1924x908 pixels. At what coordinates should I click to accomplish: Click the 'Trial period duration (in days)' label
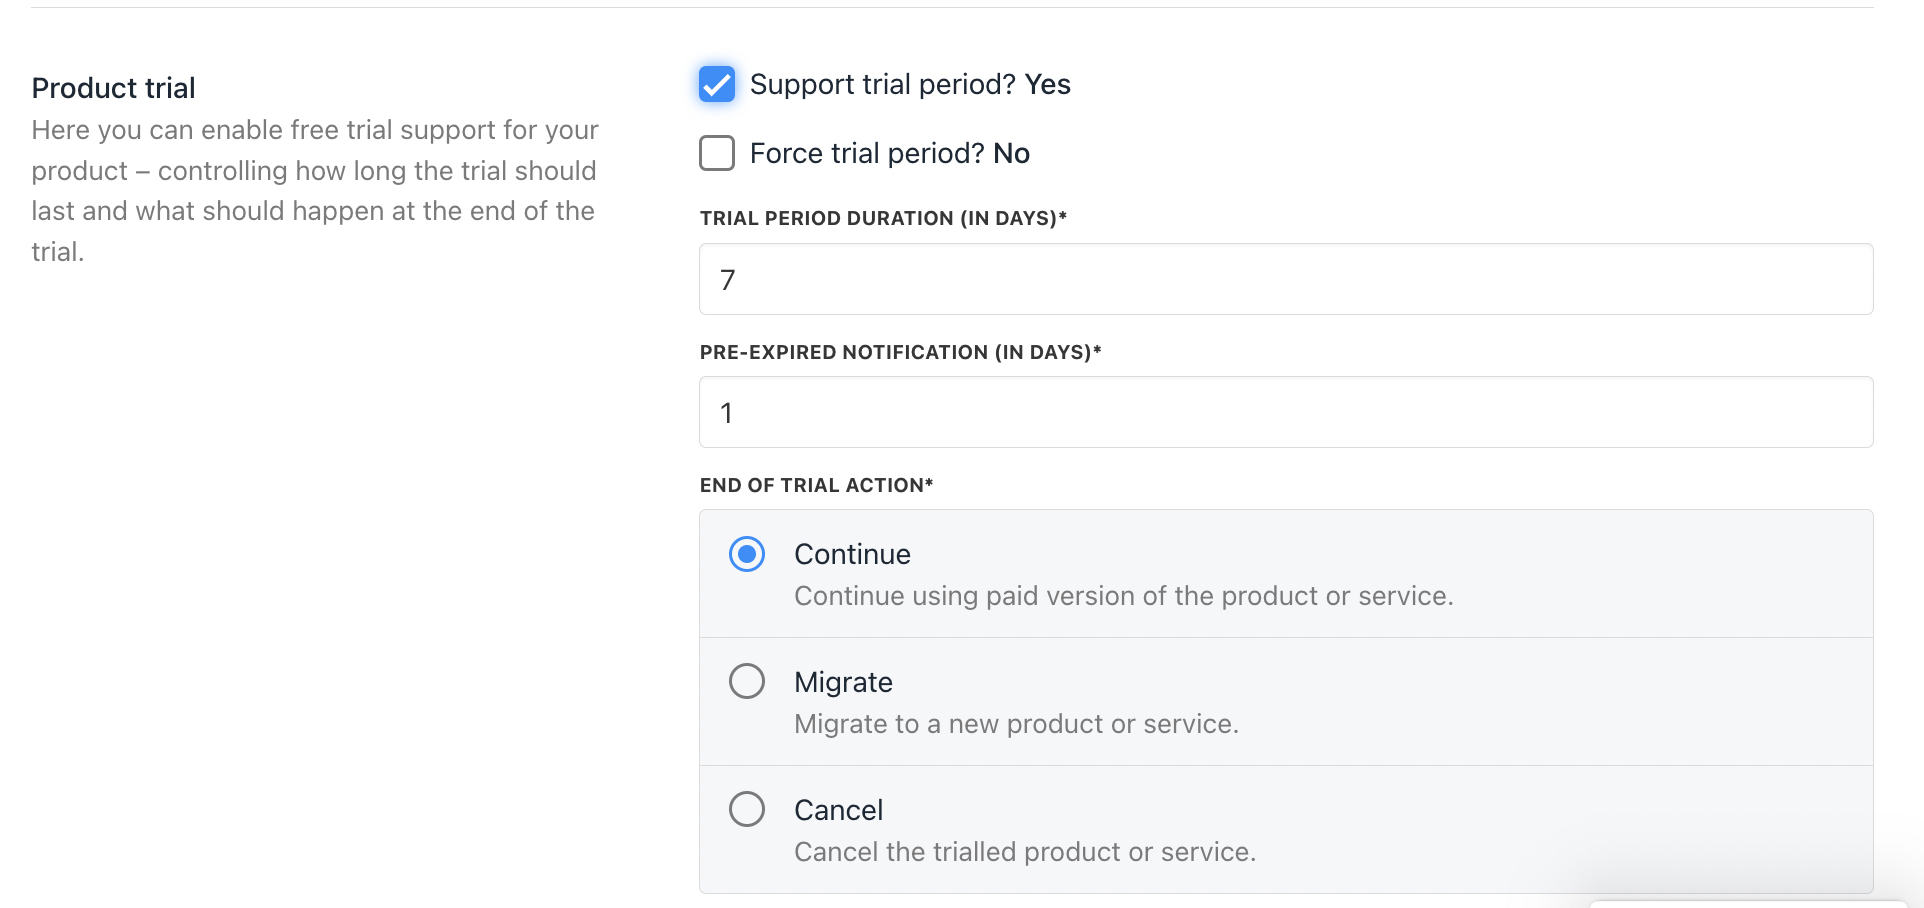point(883,218)
